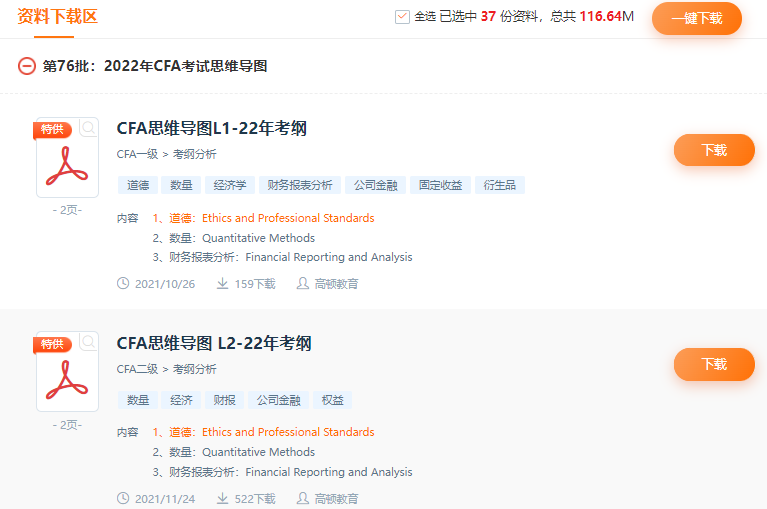
Task: Collapse the 第76批 batch section
Action: click(x=27, y=66)
